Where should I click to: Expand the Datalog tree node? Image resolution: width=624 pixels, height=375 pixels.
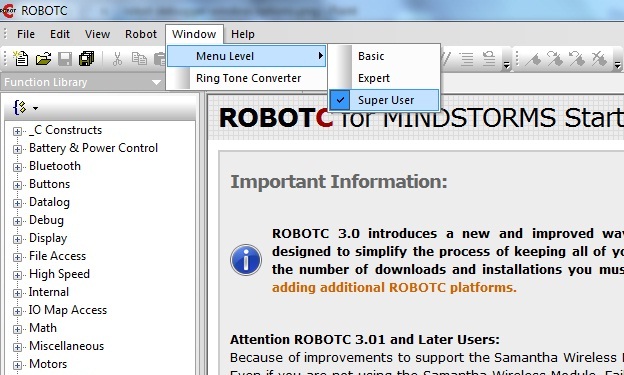tap(17, 203)
